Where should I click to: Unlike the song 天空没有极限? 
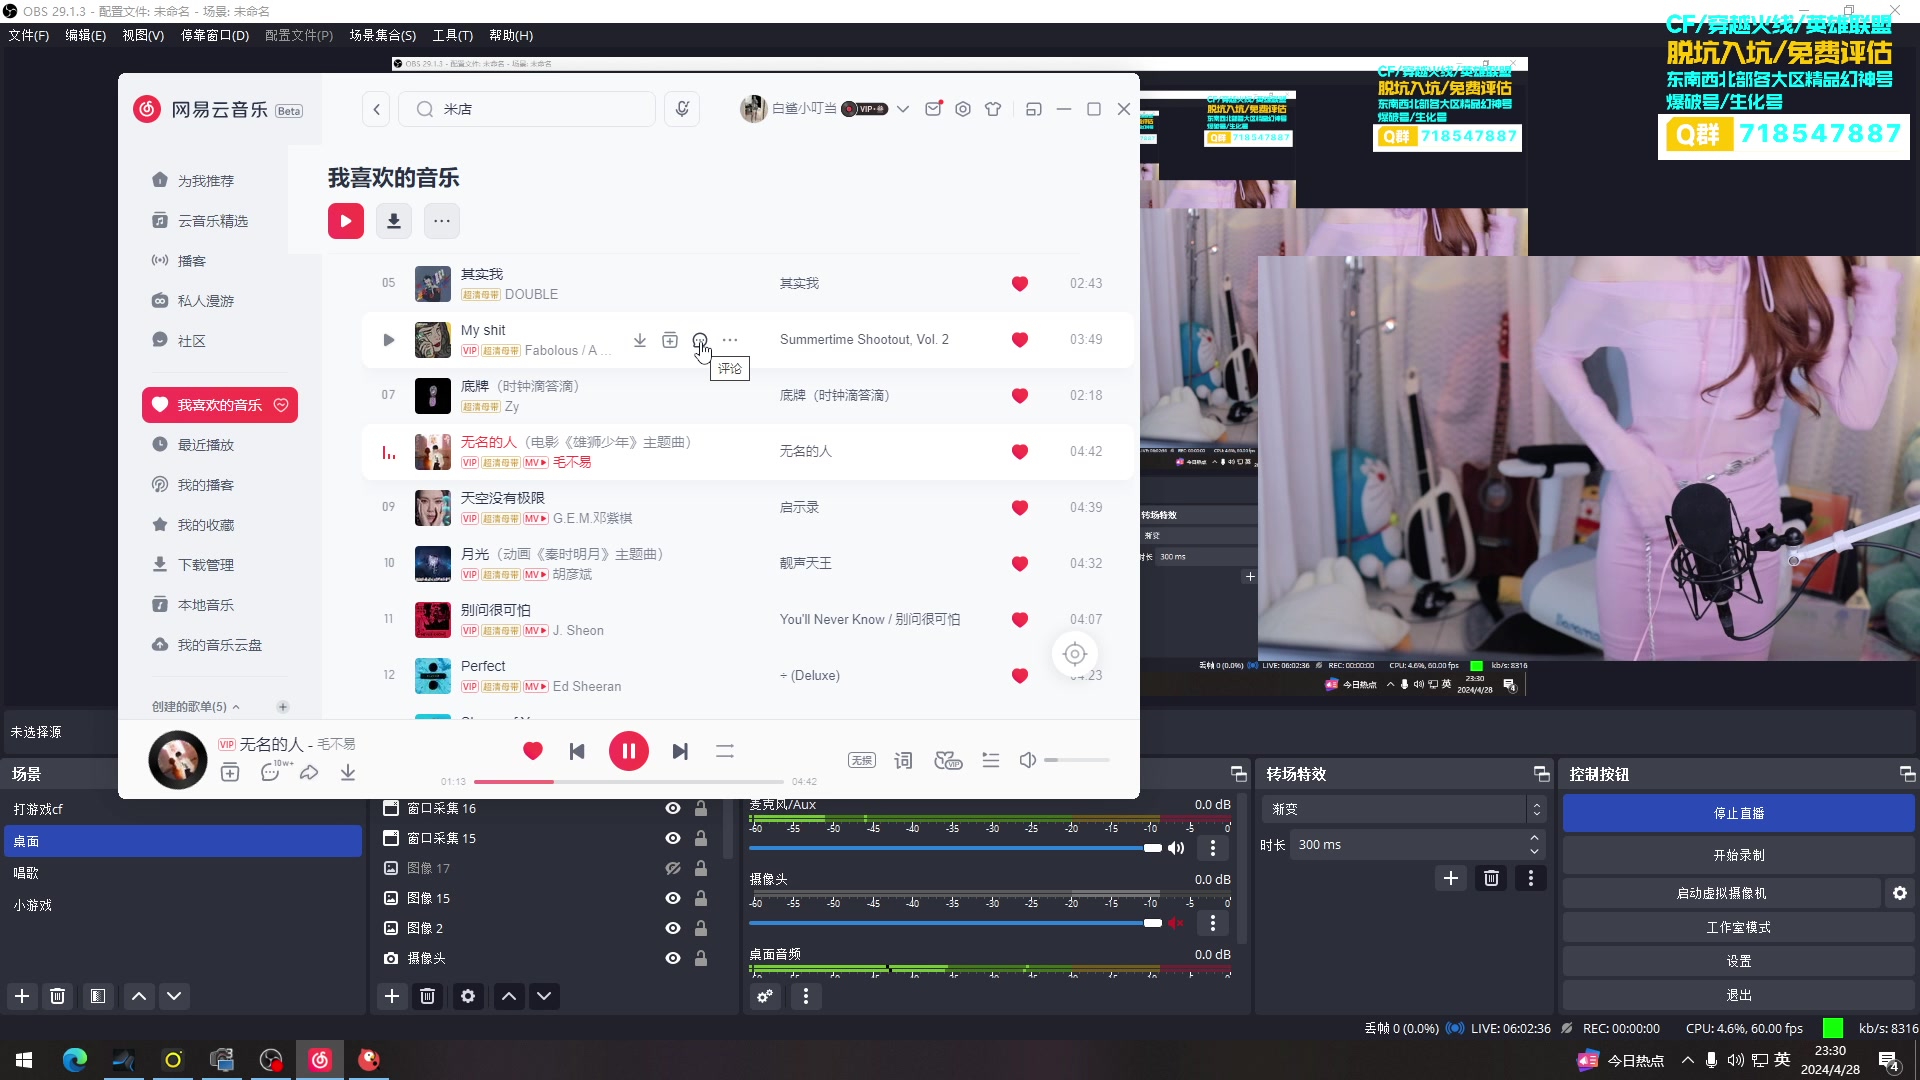click(1020, 508)
